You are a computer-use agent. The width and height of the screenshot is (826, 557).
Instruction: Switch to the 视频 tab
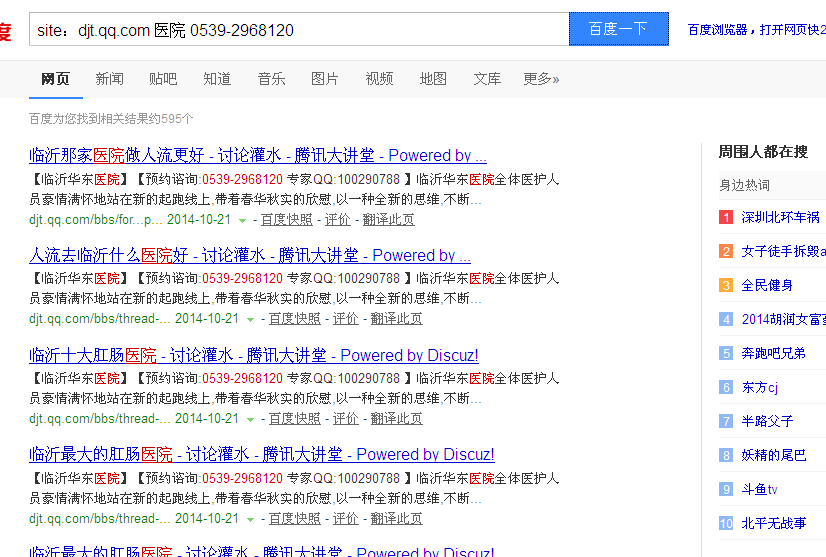(x=379, y=79)
